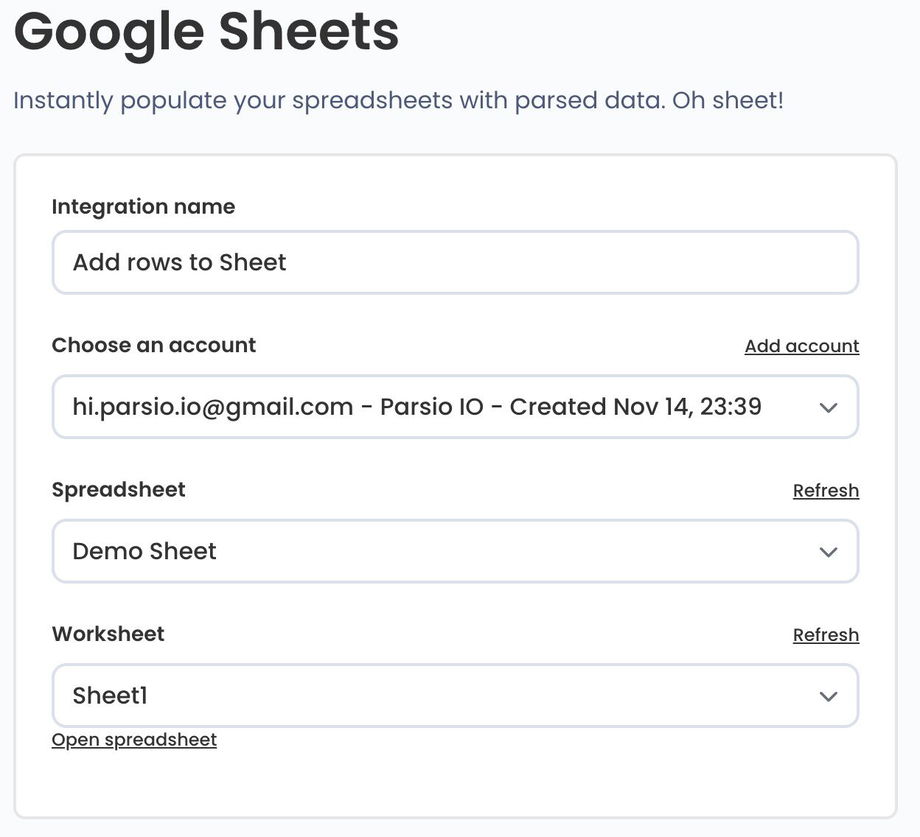Click the Choose an account label
Image resolution: width=920 pixels, height=837 pixels.
tap(153, 344)
